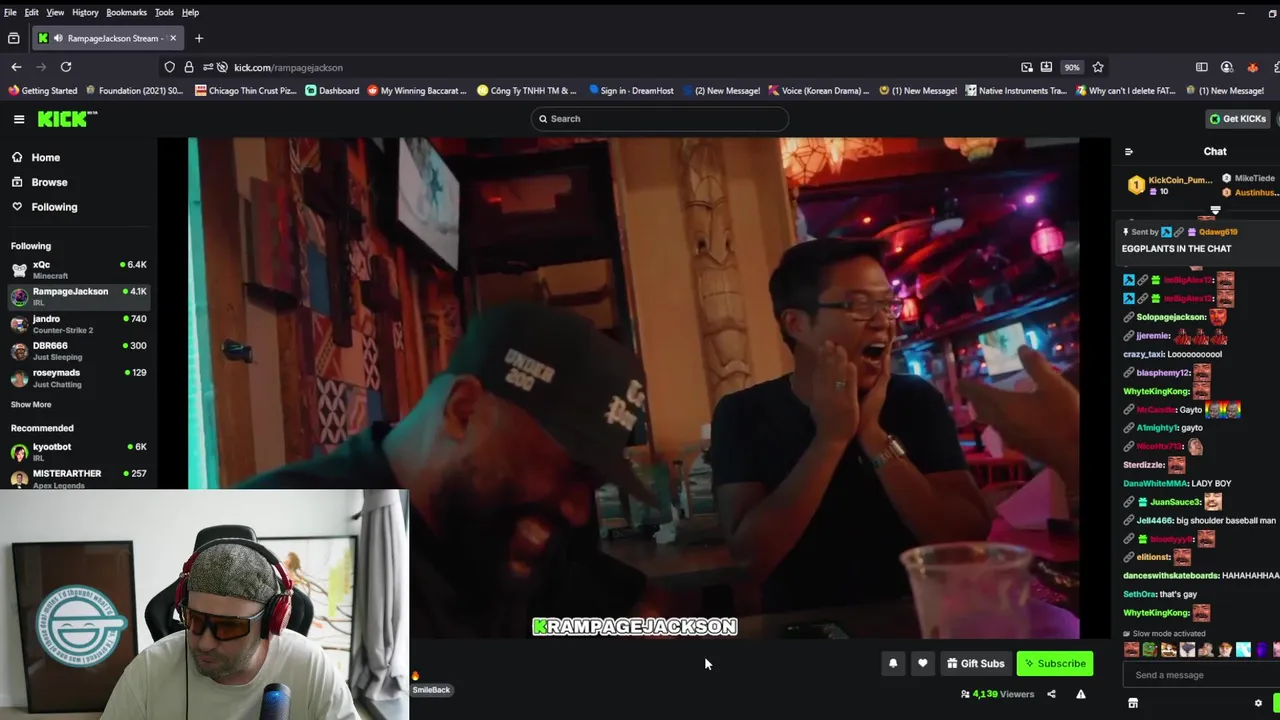Click crazy_taxi username in chat
1280x720 pixels.
pyautogui.click(x=1143, y=354)
